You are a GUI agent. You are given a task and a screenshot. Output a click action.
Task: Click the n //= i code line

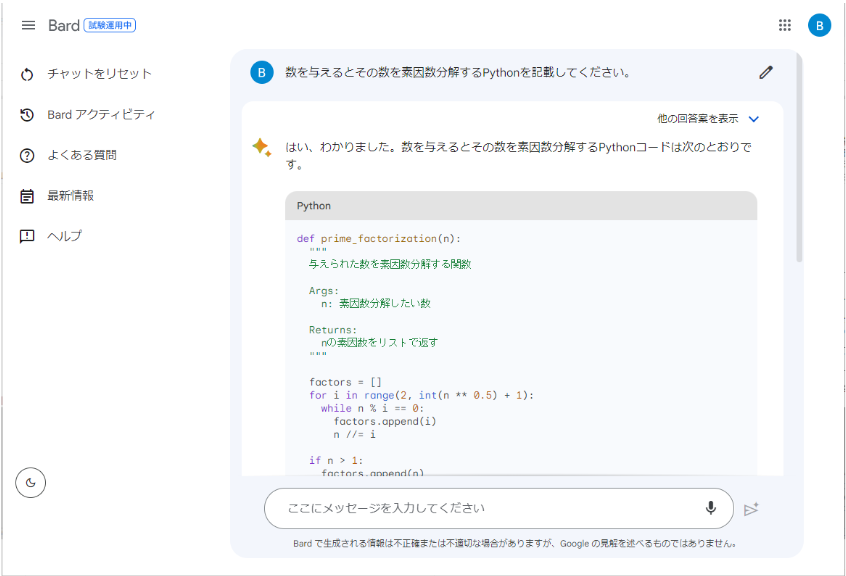pyautogui.click(x=354, y=434)
